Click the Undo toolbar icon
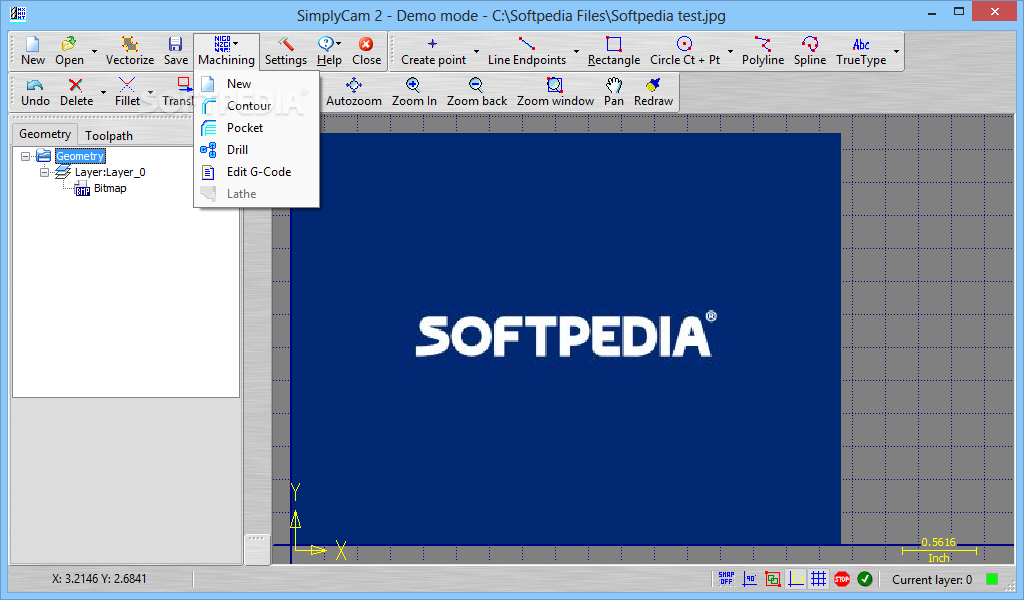Image resolution: width=1024 pixels, height=600 pixels. coord(35,92)
